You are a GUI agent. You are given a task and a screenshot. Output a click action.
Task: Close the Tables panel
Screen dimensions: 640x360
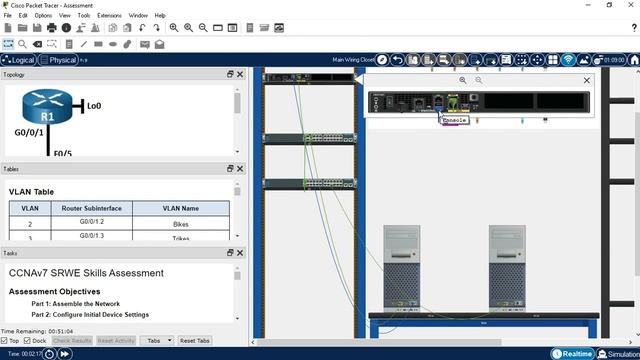(240, 169)
